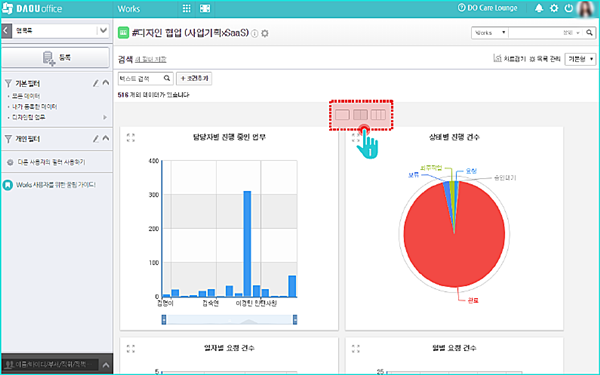Click the 요청 pie label
Image resolution: width=600 pixels, height=375 pixels.
(471, 171)
